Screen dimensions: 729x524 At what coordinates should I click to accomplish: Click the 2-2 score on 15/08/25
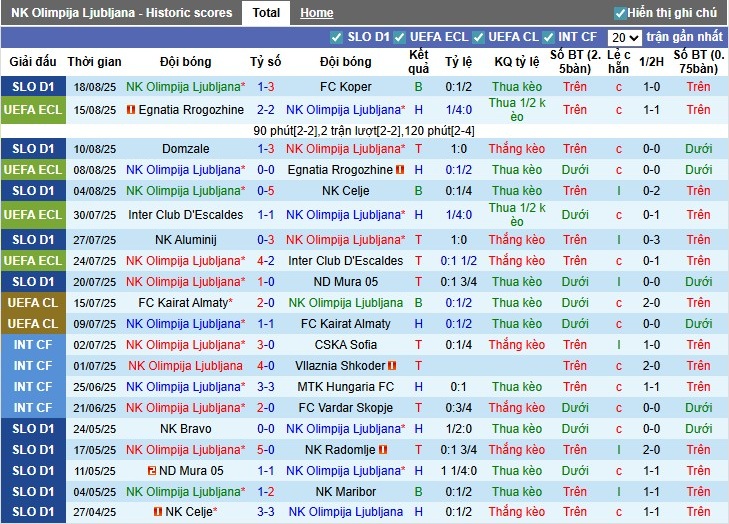pos(265,110)
